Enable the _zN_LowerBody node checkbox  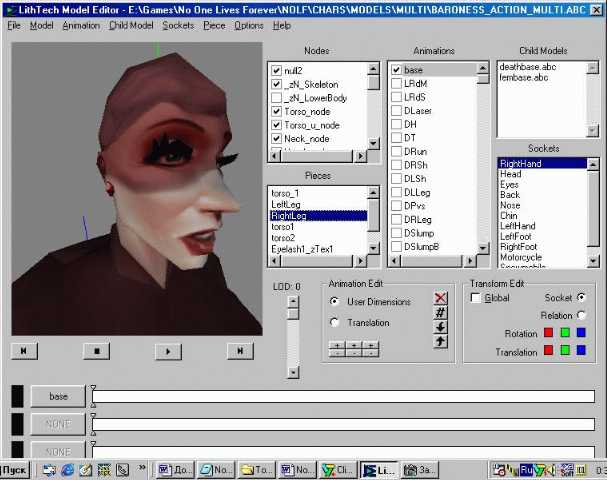click(x=276, y=98)
